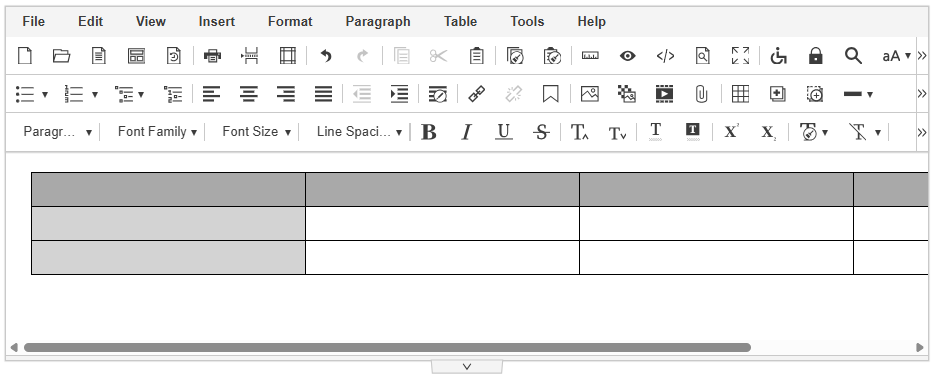This screenshot has height=377, width=935.
Task: Insert an image
Action: 590,94
